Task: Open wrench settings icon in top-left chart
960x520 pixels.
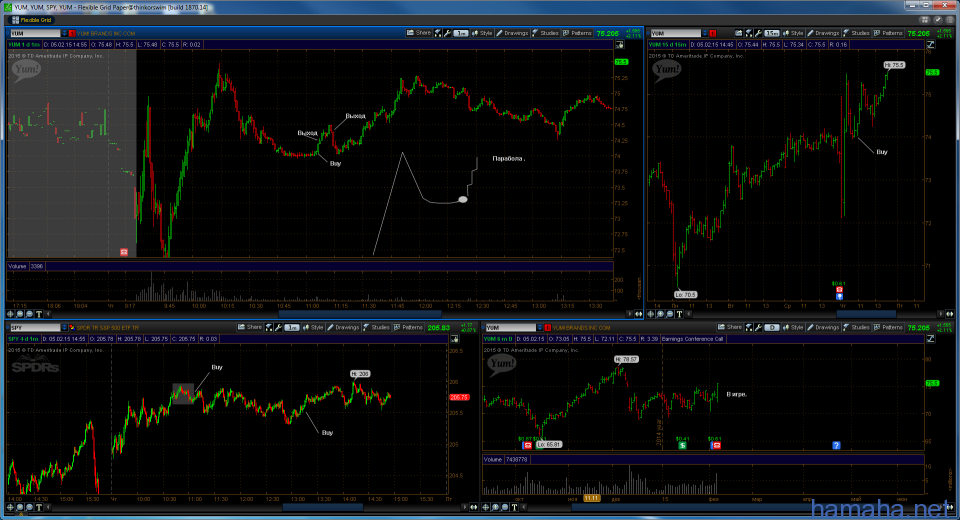Action: point(448,33)
